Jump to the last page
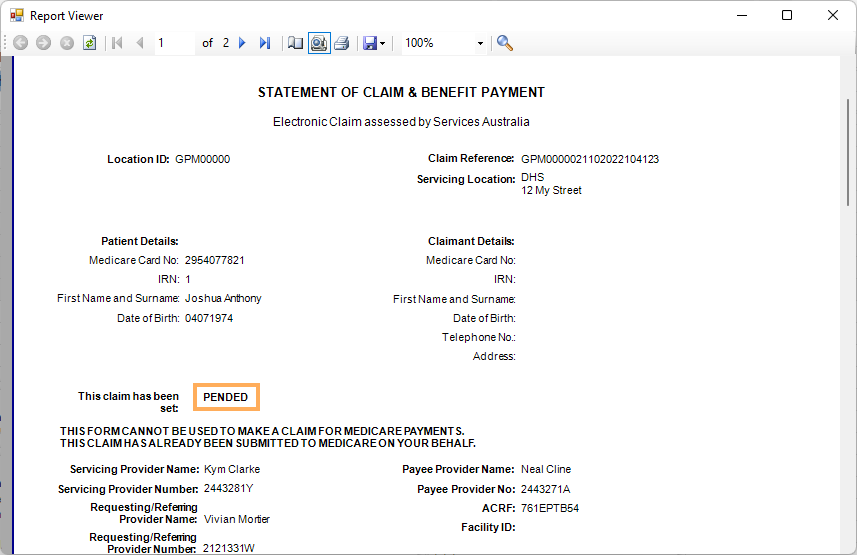Image resolution: width=857 pixels, height=555 pixels. pos(265,43)
